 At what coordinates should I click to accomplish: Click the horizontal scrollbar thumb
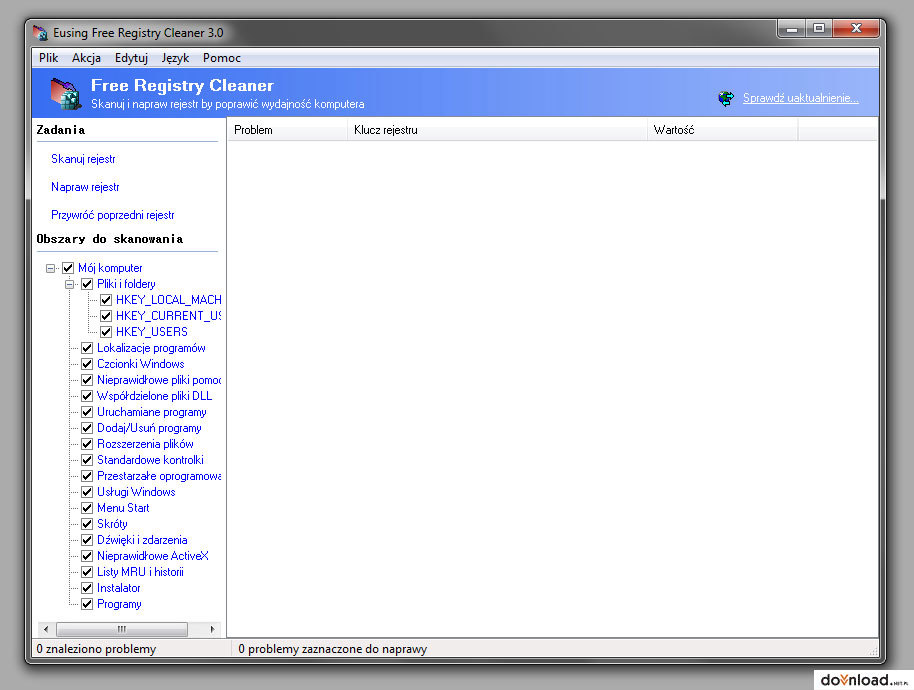pyautogui.click(x=122, y=629)
